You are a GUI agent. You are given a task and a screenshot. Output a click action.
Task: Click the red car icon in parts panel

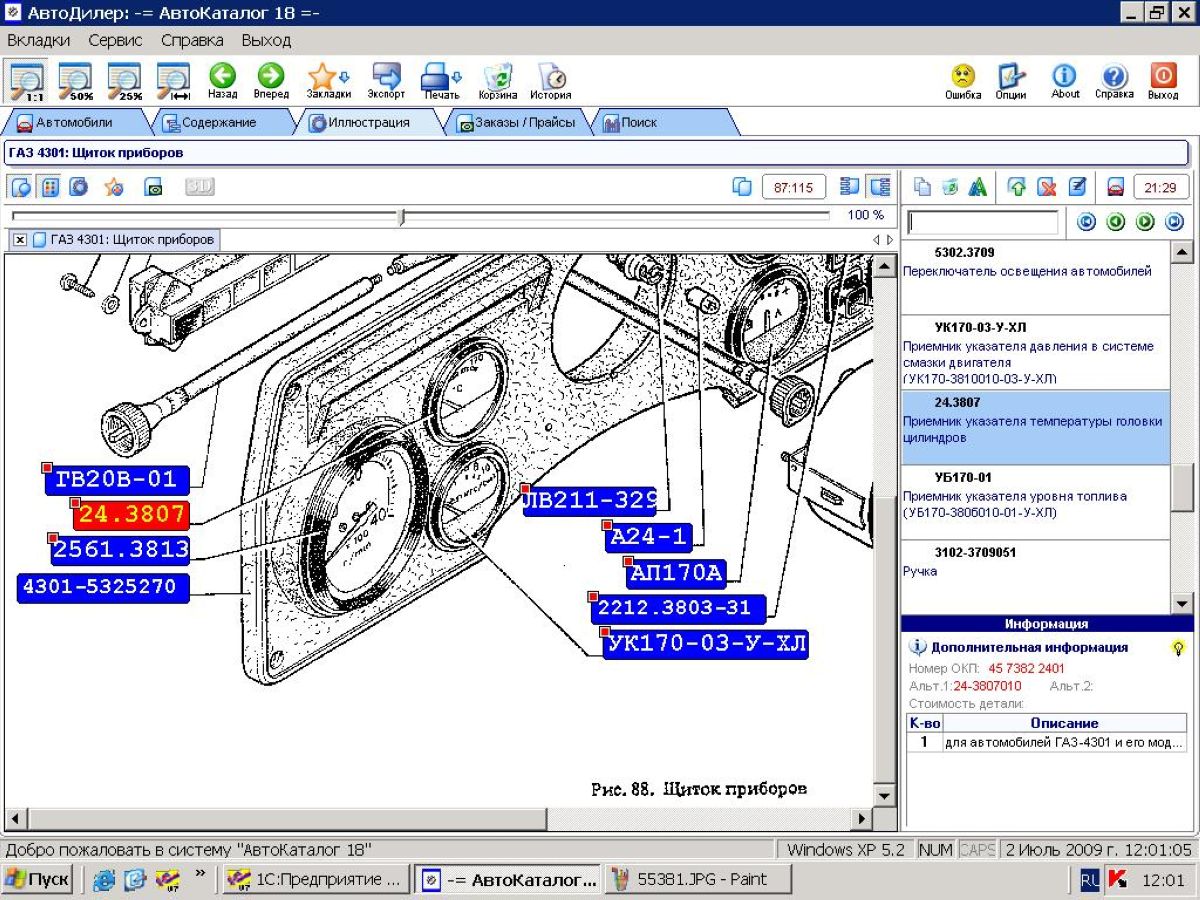click(1115, 187)
